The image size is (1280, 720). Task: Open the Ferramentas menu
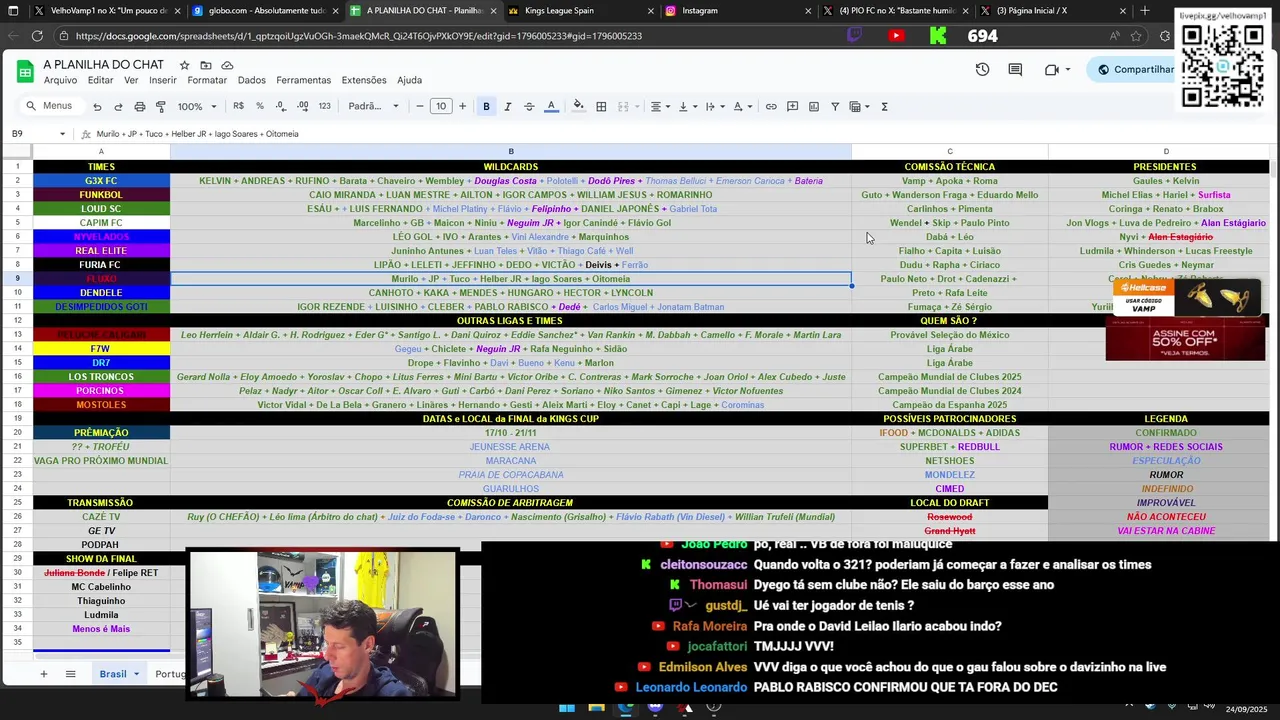(303, 80)
